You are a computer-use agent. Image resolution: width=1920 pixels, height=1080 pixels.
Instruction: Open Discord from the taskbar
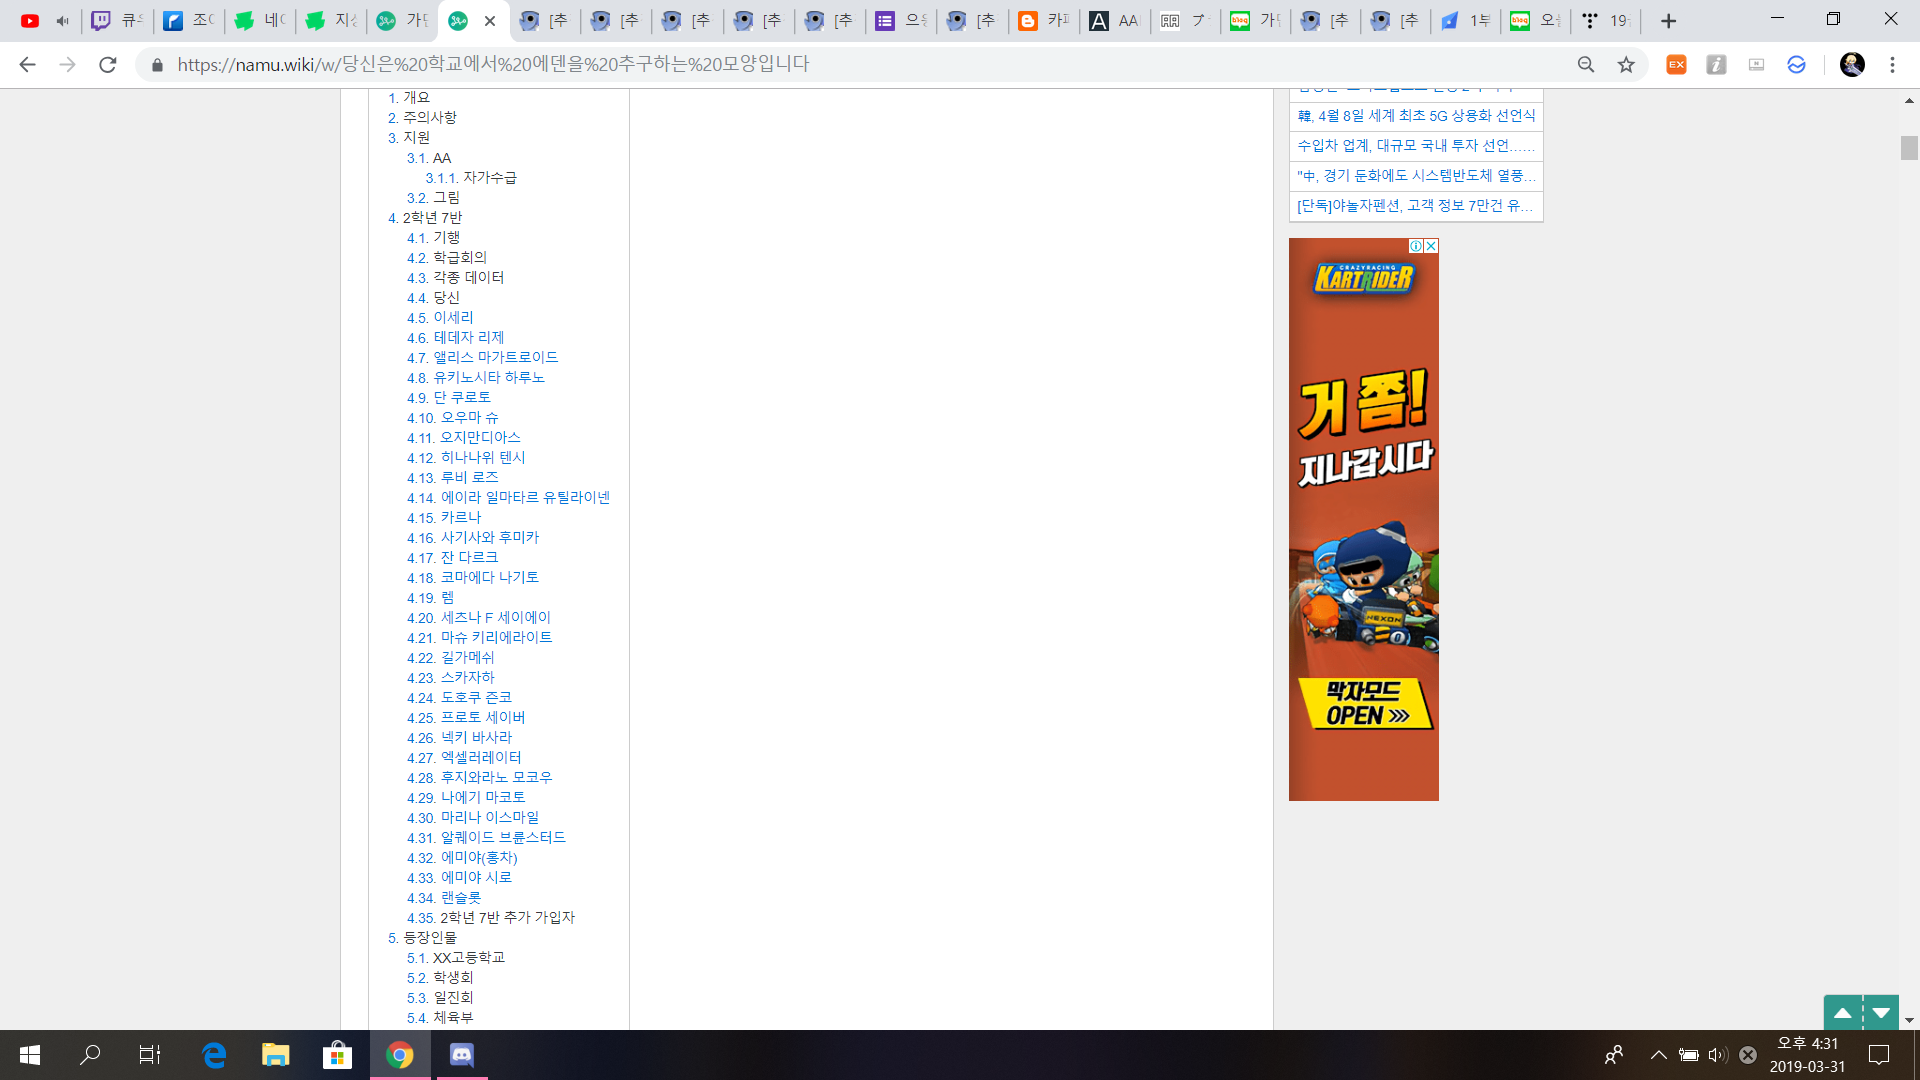pyautogui.click(x=461, y=1055)
